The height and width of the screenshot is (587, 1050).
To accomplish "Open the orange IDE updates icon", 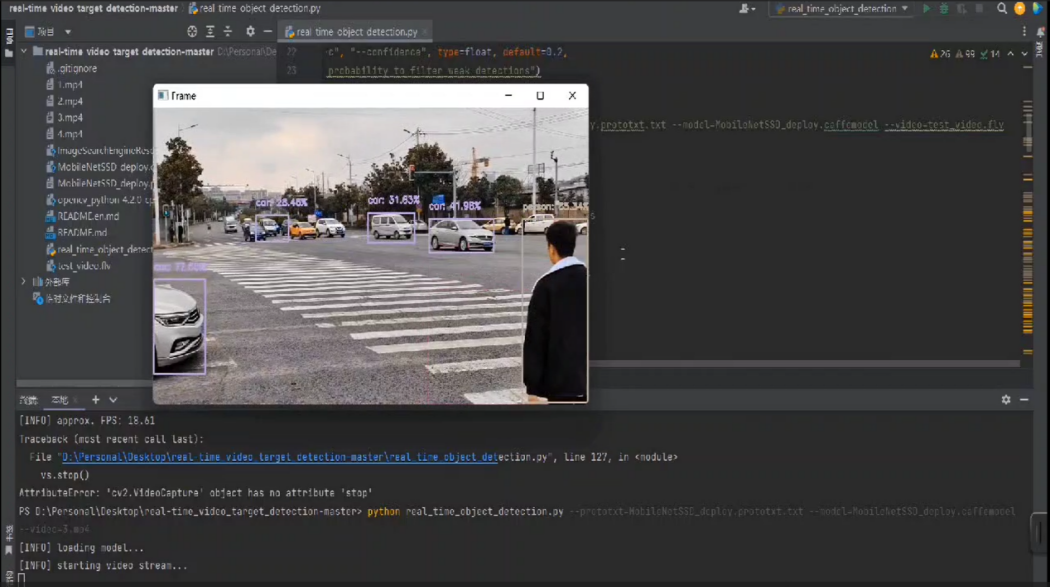I will 1019,9.
